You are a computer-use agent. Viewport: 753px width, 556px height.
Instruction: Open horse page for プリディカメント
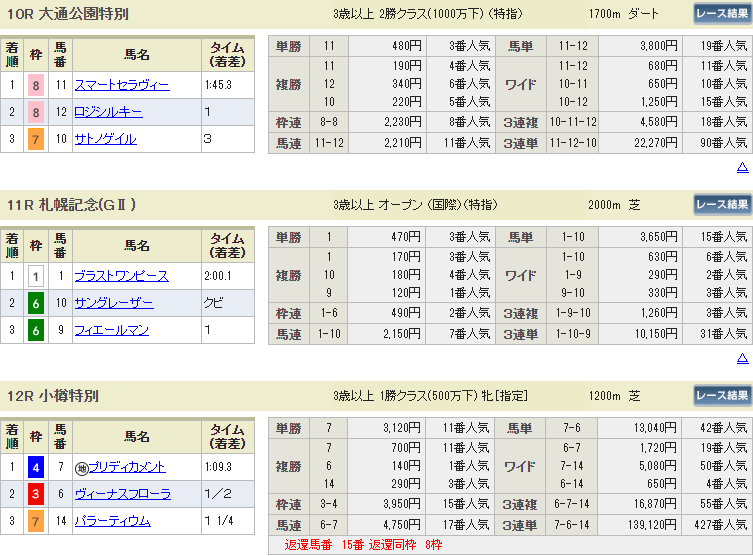click(x=127, y=467)
